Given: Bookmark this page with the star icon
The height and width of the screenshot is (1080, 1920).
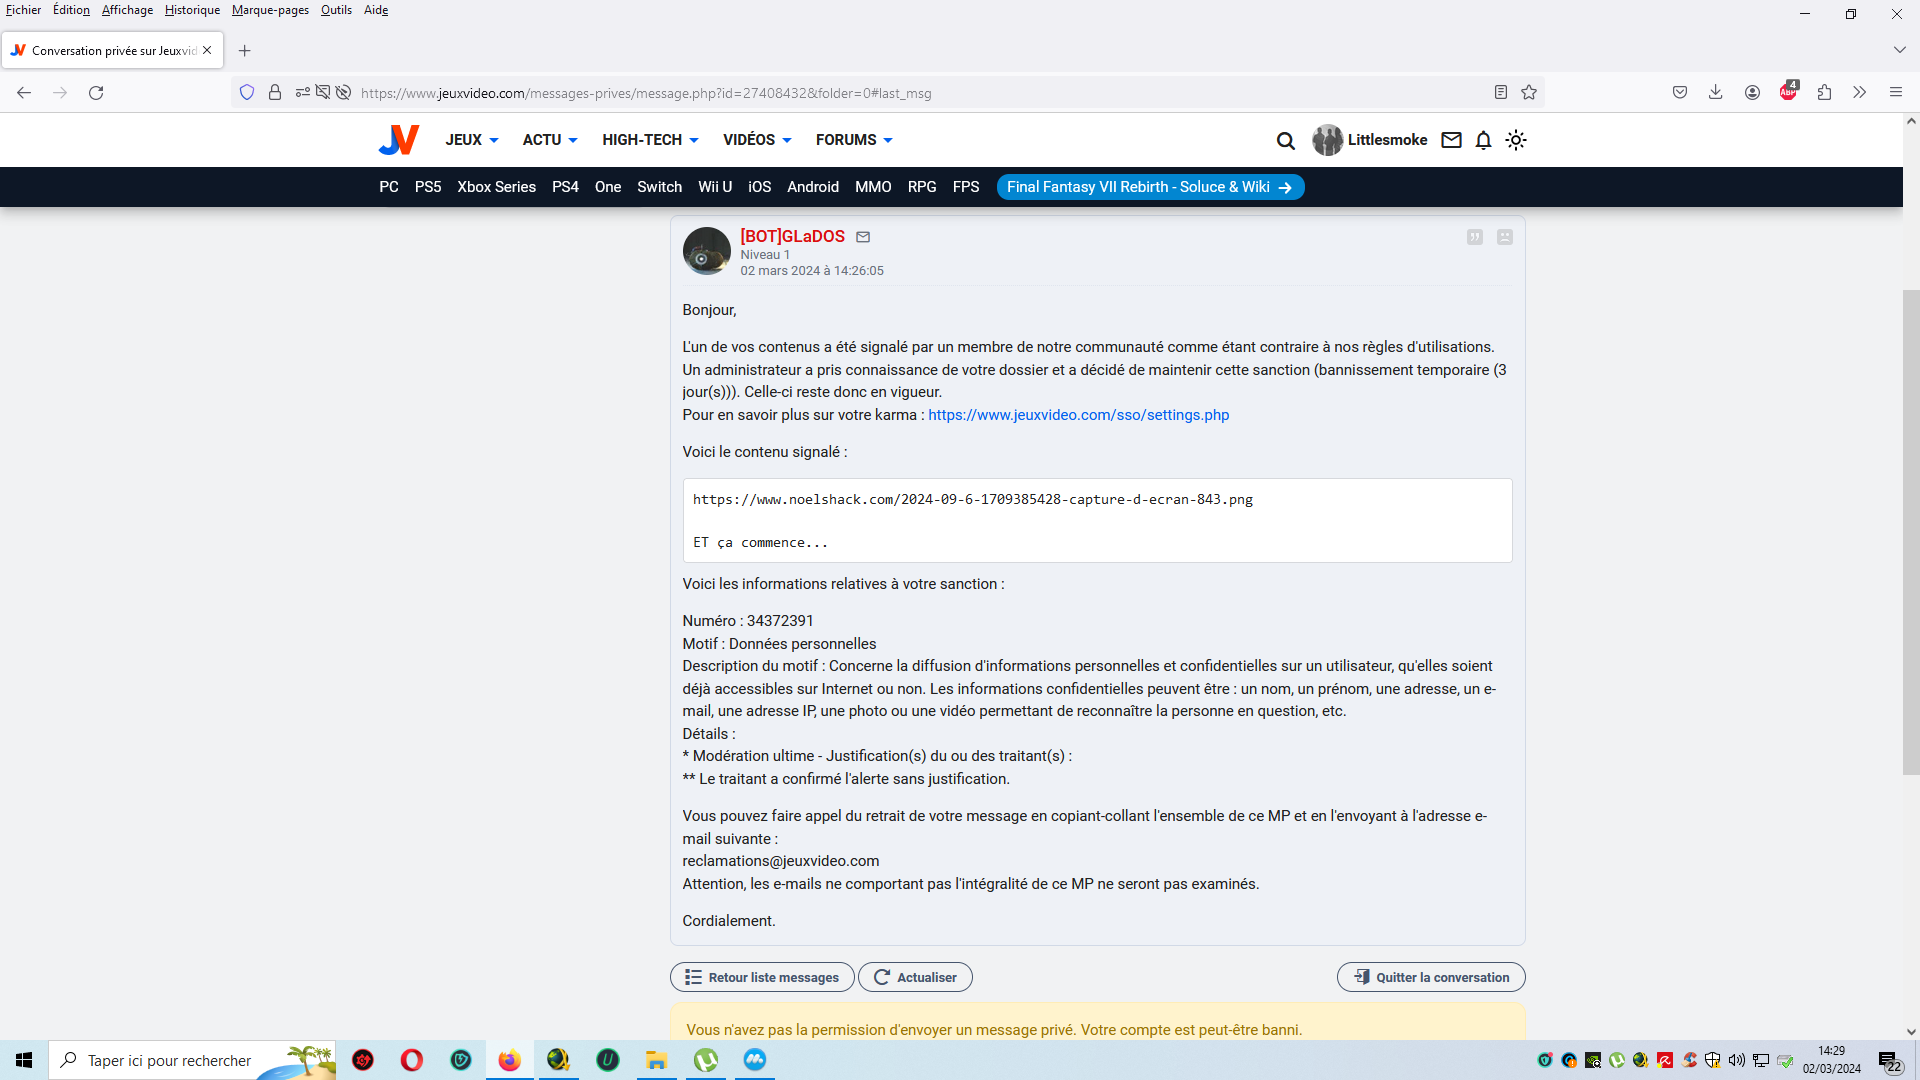Looking at the screenshot, I should [1529, 93].
